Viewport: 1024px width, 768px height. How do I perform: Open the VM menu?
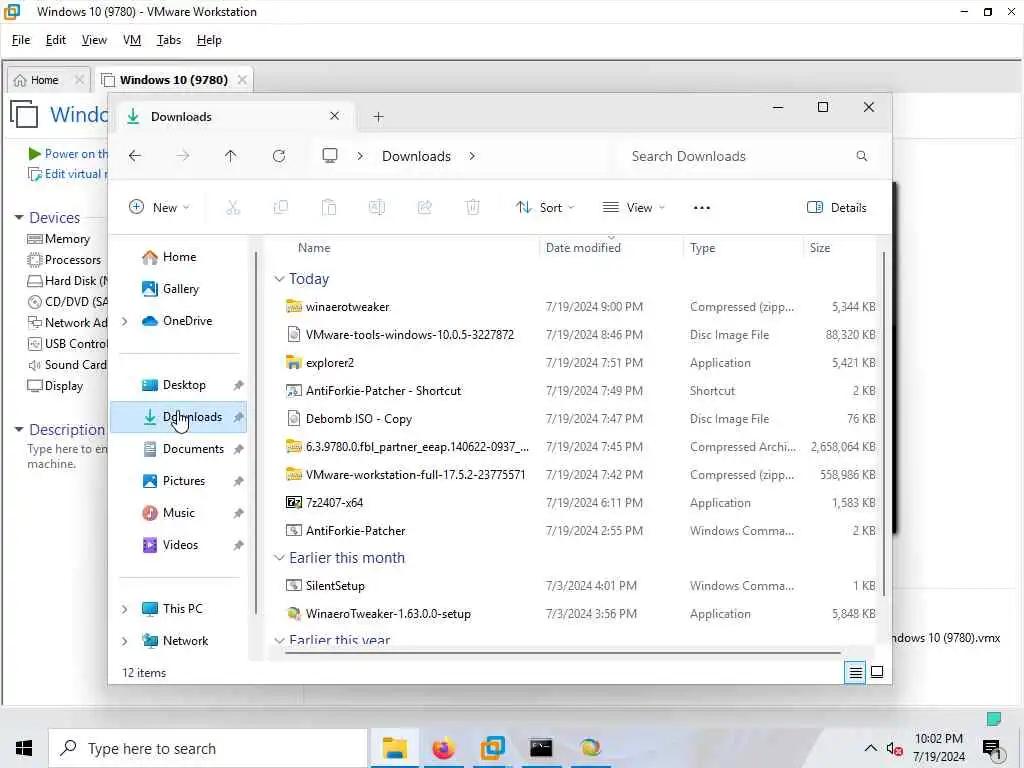132,40
